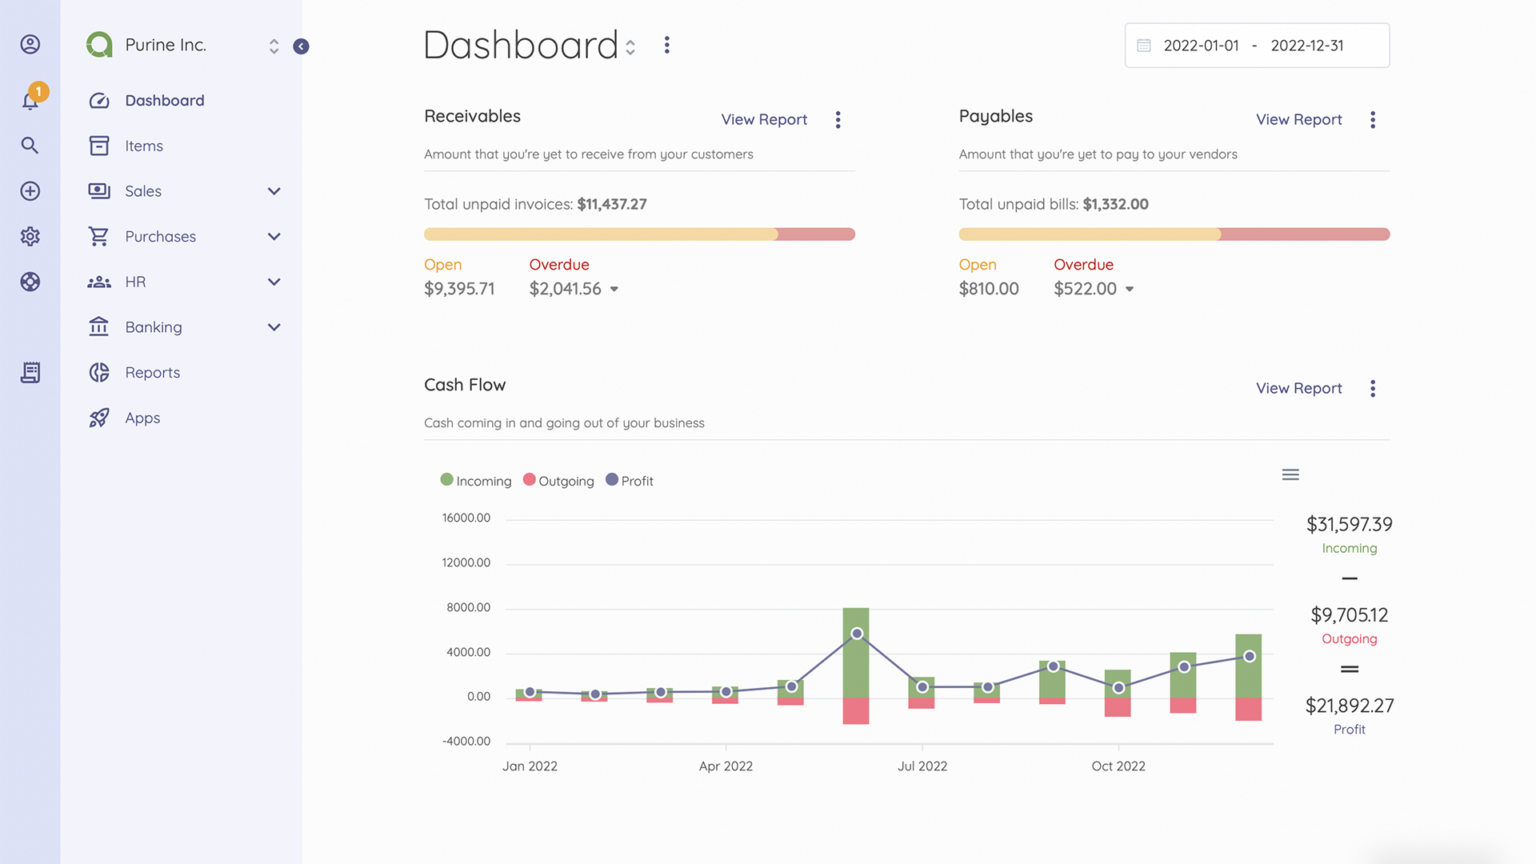
Task: Open the search magnifier in the left rail
Action: pyautogui.click(x=30, y=145)
